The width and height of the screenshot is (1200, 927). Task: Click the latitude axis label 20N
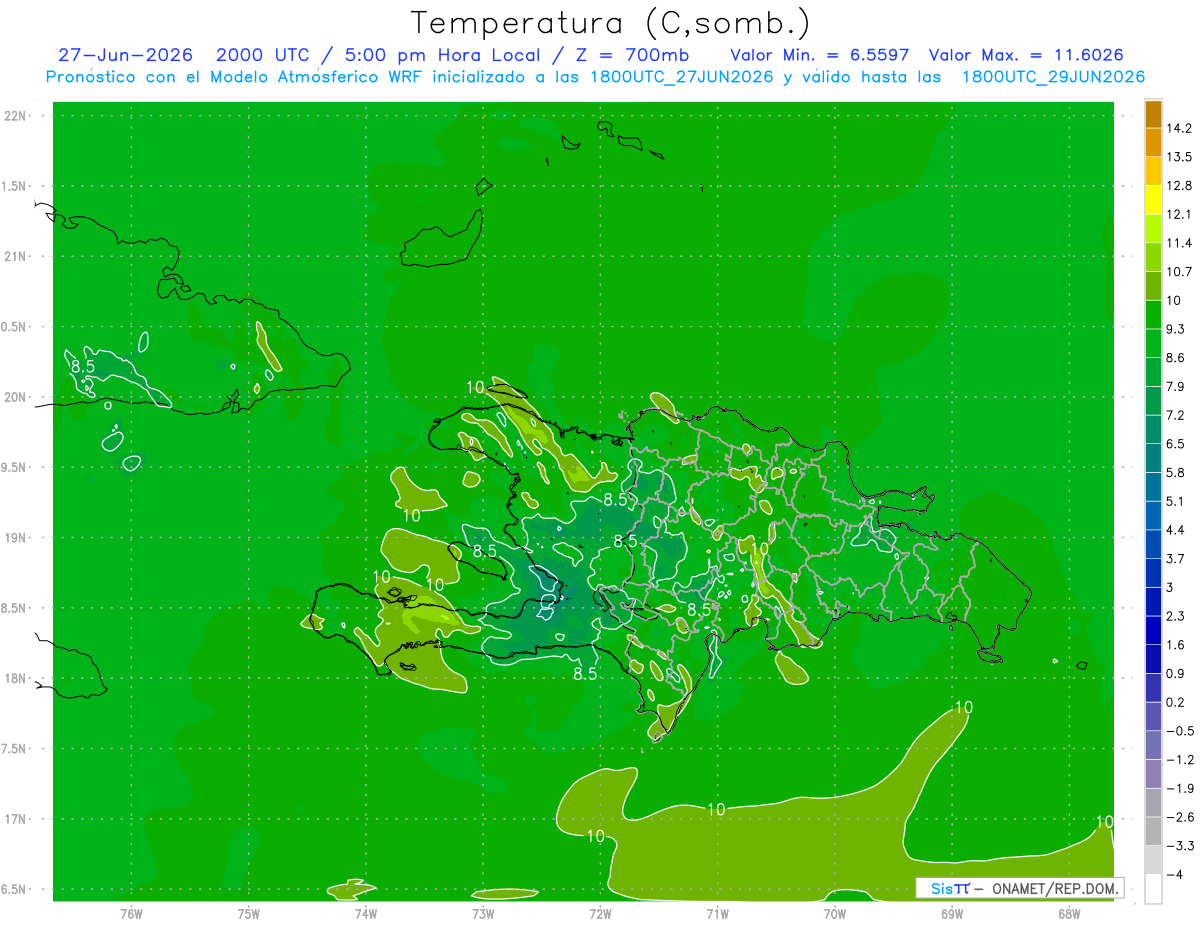click(16, 397)
